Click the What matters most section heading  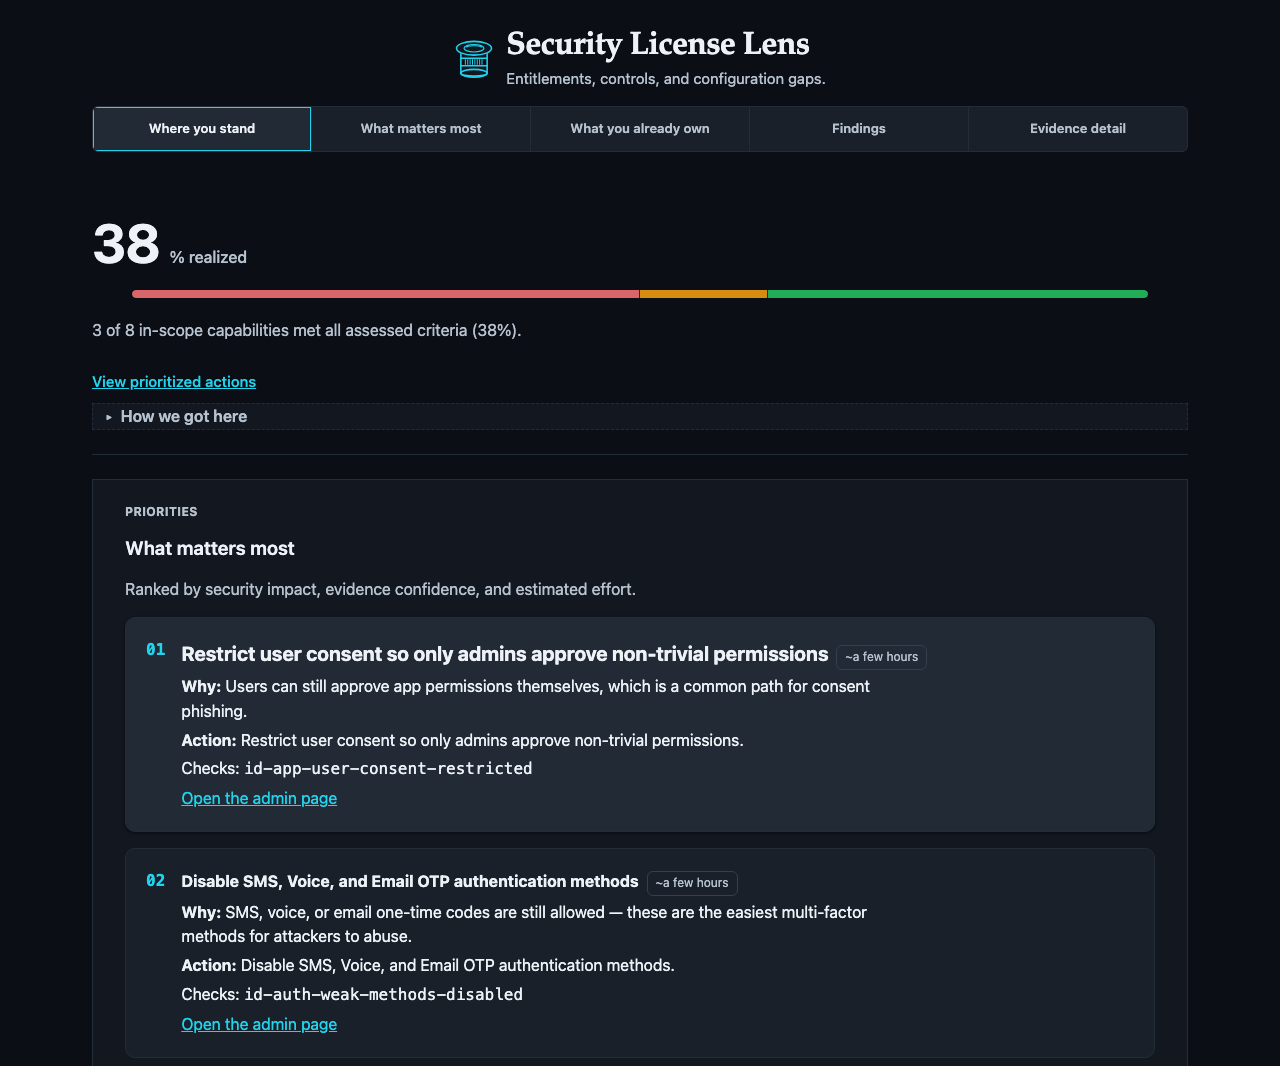210,548
